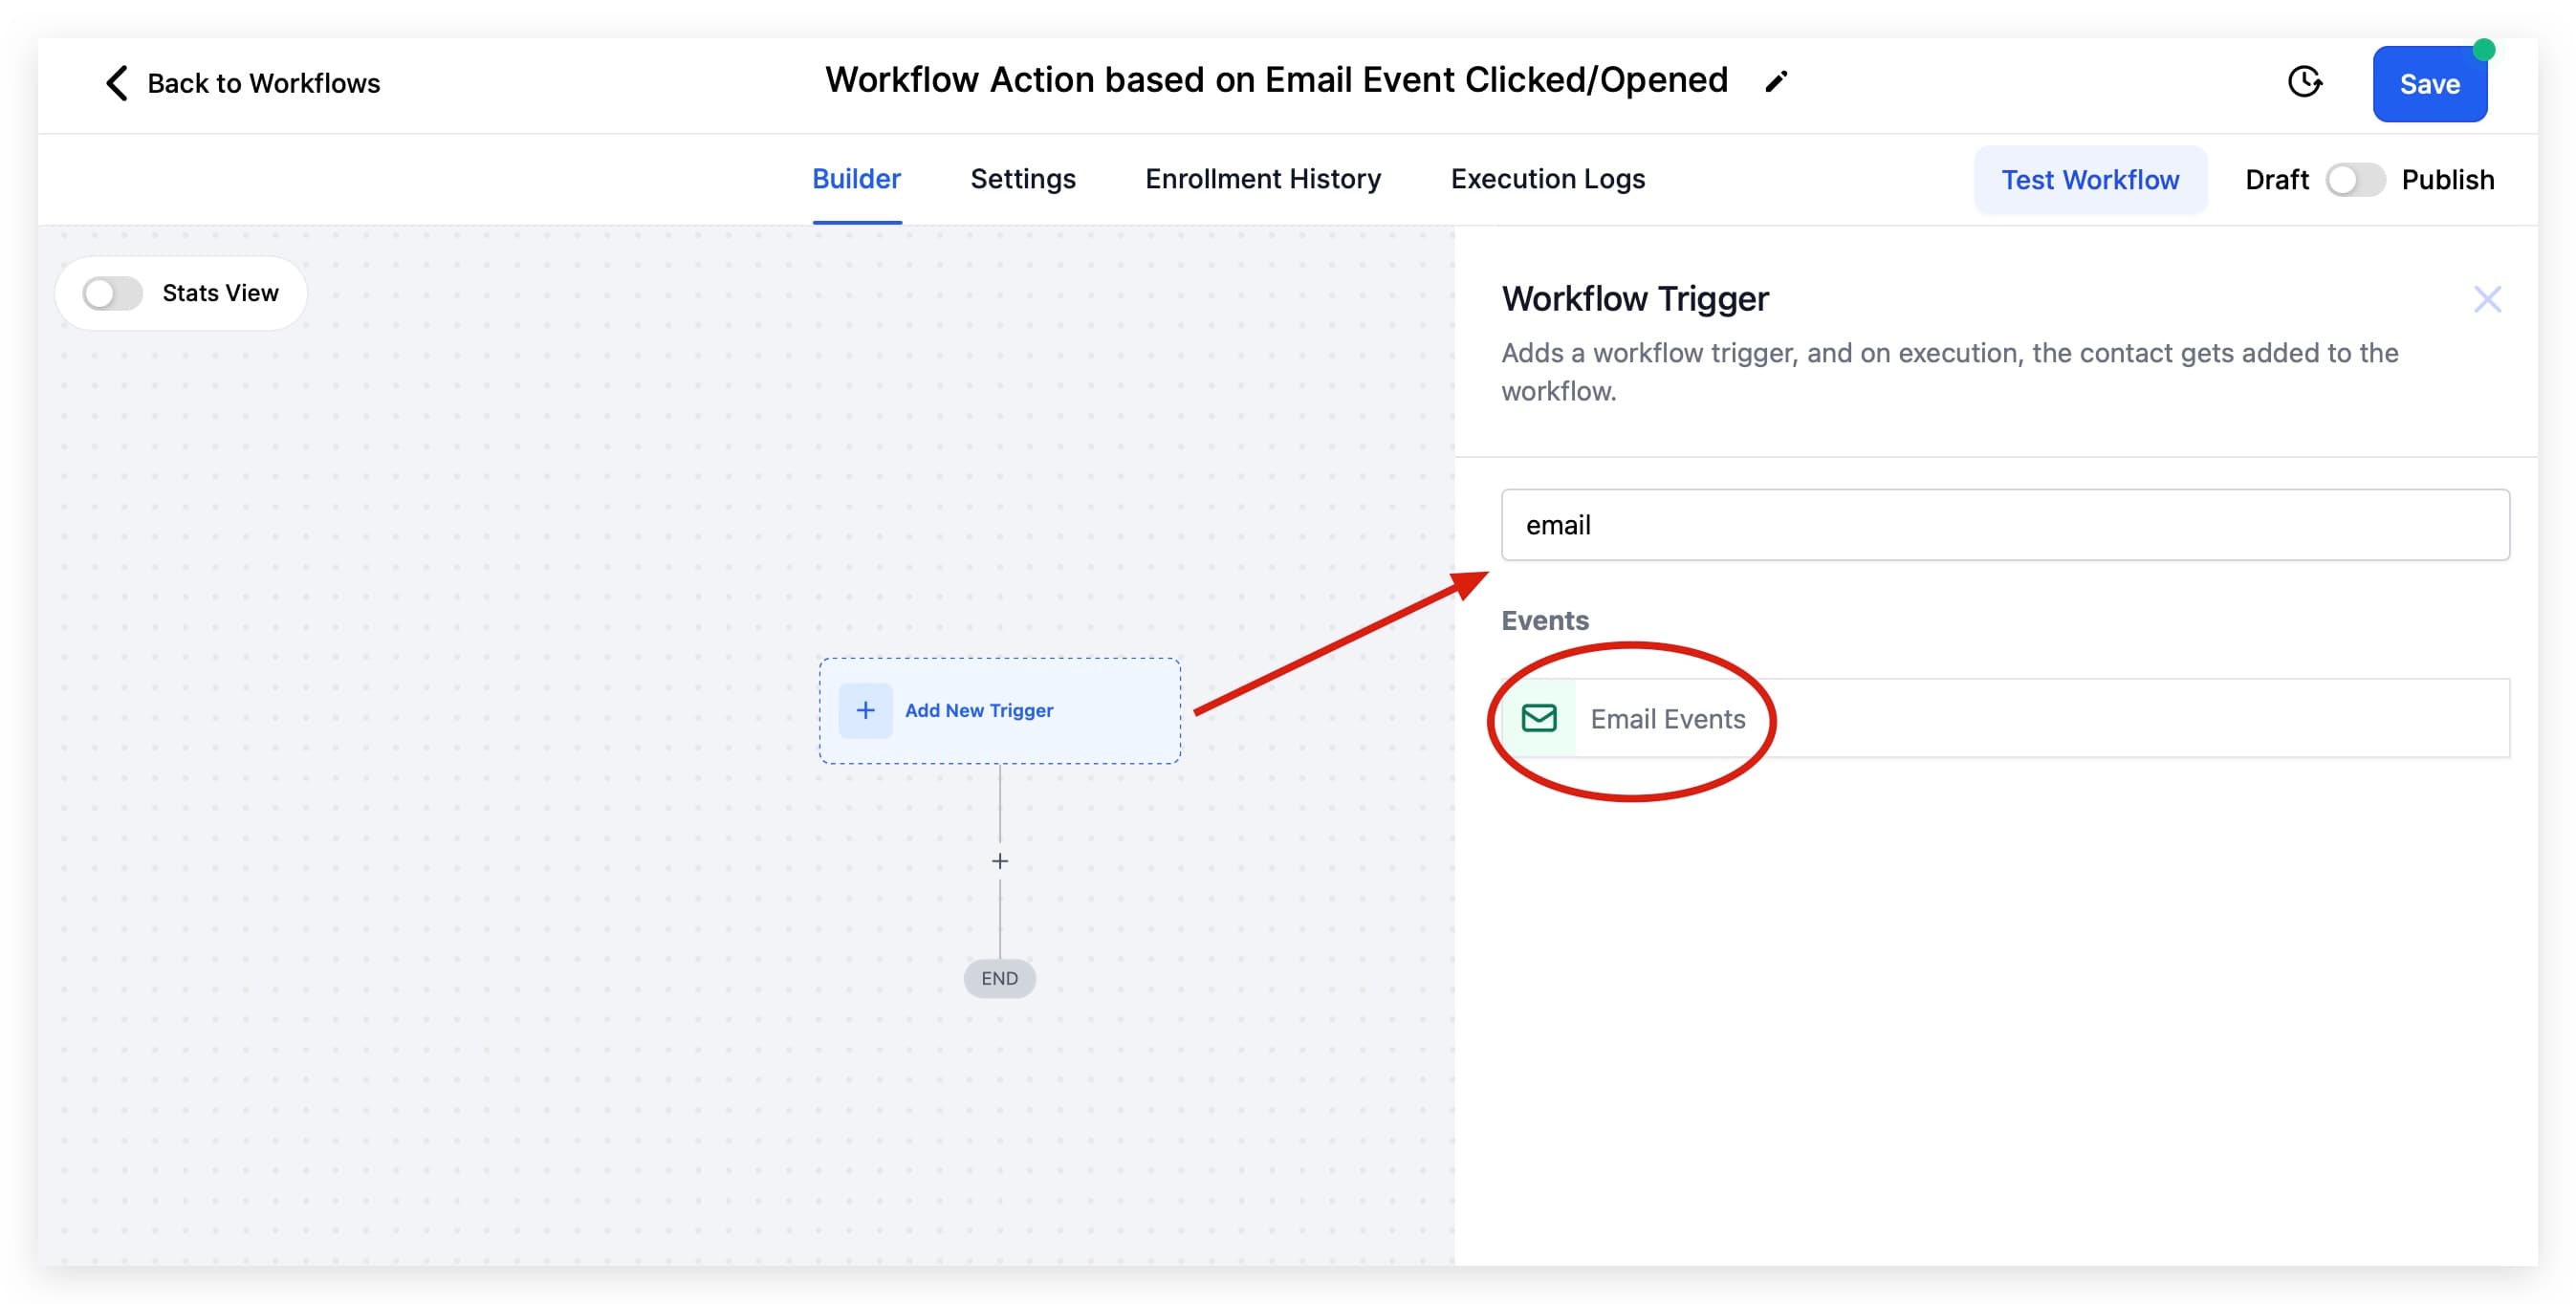This screenshot has width=2576, height=1304.
Task: Click the envelope icon on Email Events
Action: [1540, 718]
